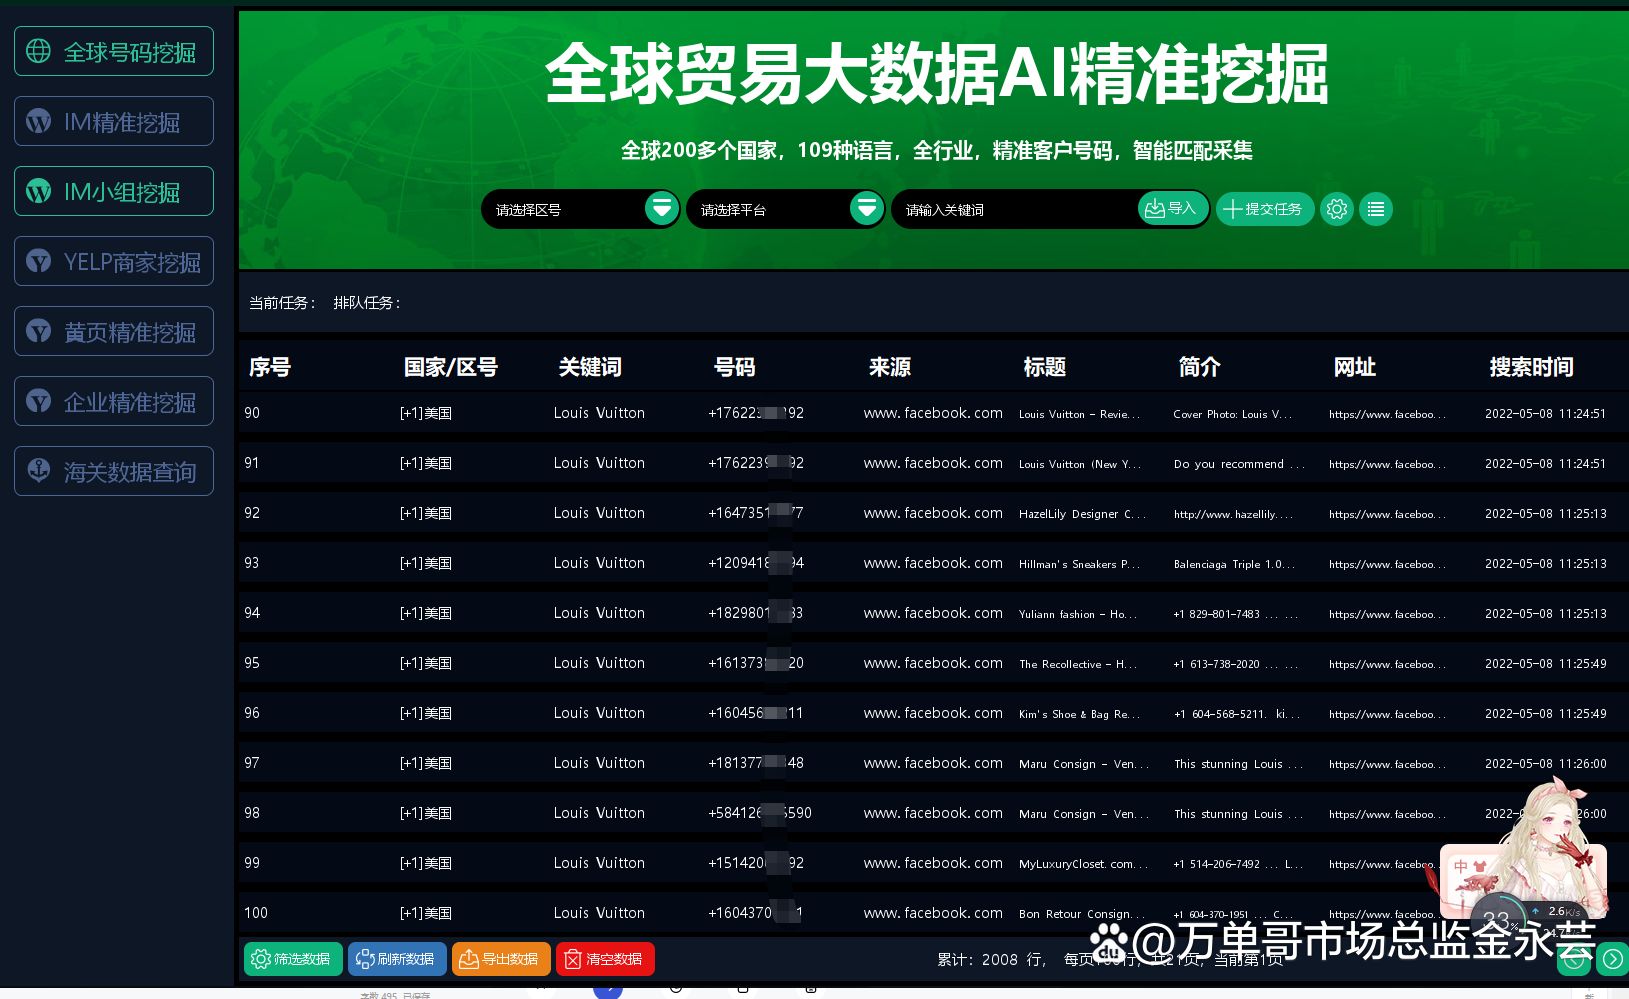
Task: Click the V icon beside 企业精准挖掘
Action: click(38, 401)
